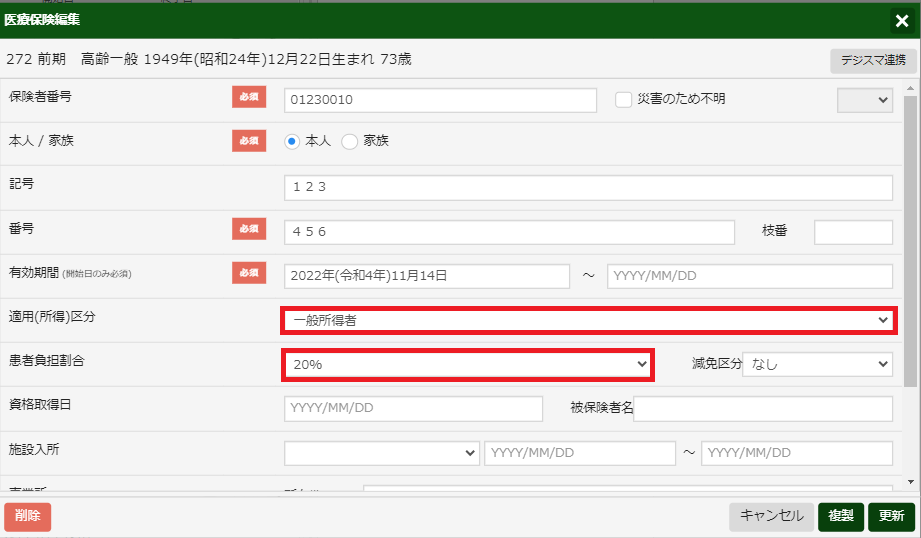921x538 pixels.
Task: Click the 適用(所得)区分 label
Action: pyautogui.click(x=52, y=317)
